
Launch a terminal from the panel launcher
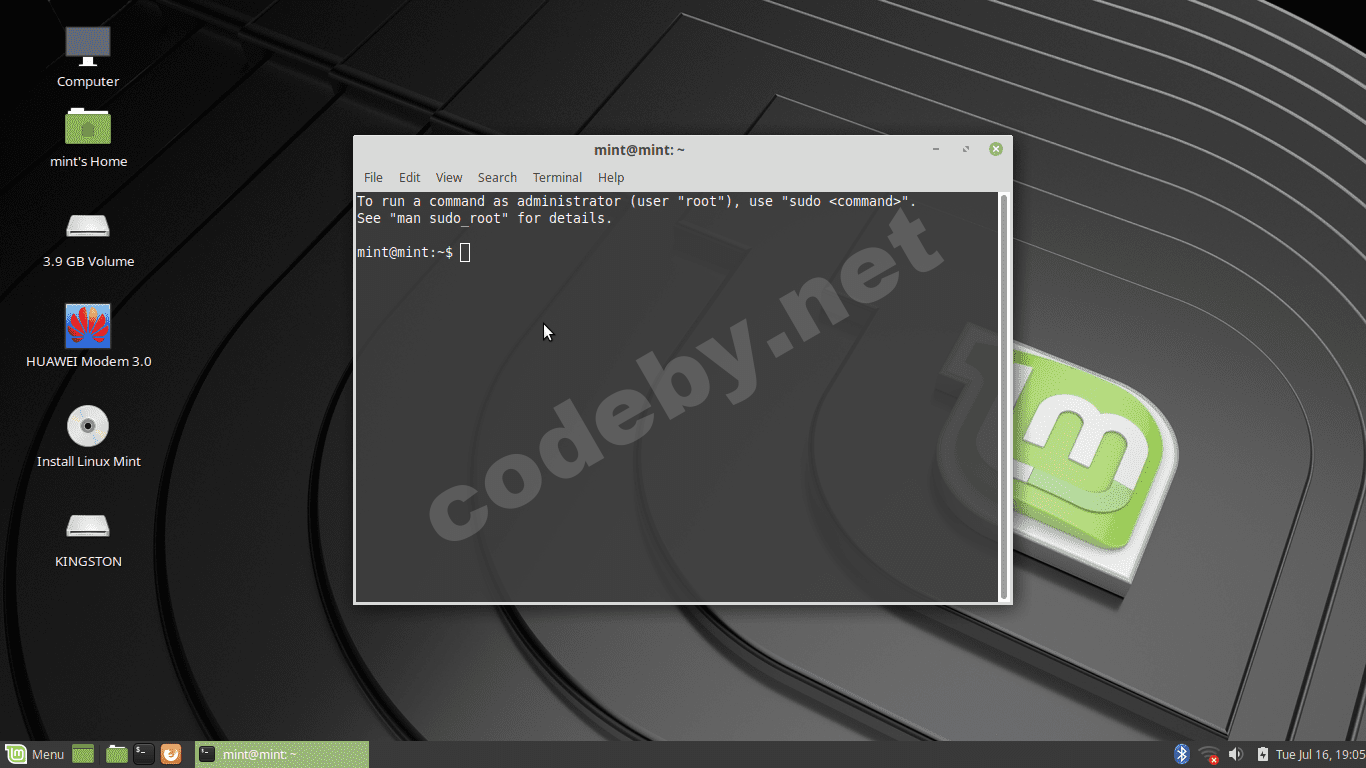tap(144, 754)
